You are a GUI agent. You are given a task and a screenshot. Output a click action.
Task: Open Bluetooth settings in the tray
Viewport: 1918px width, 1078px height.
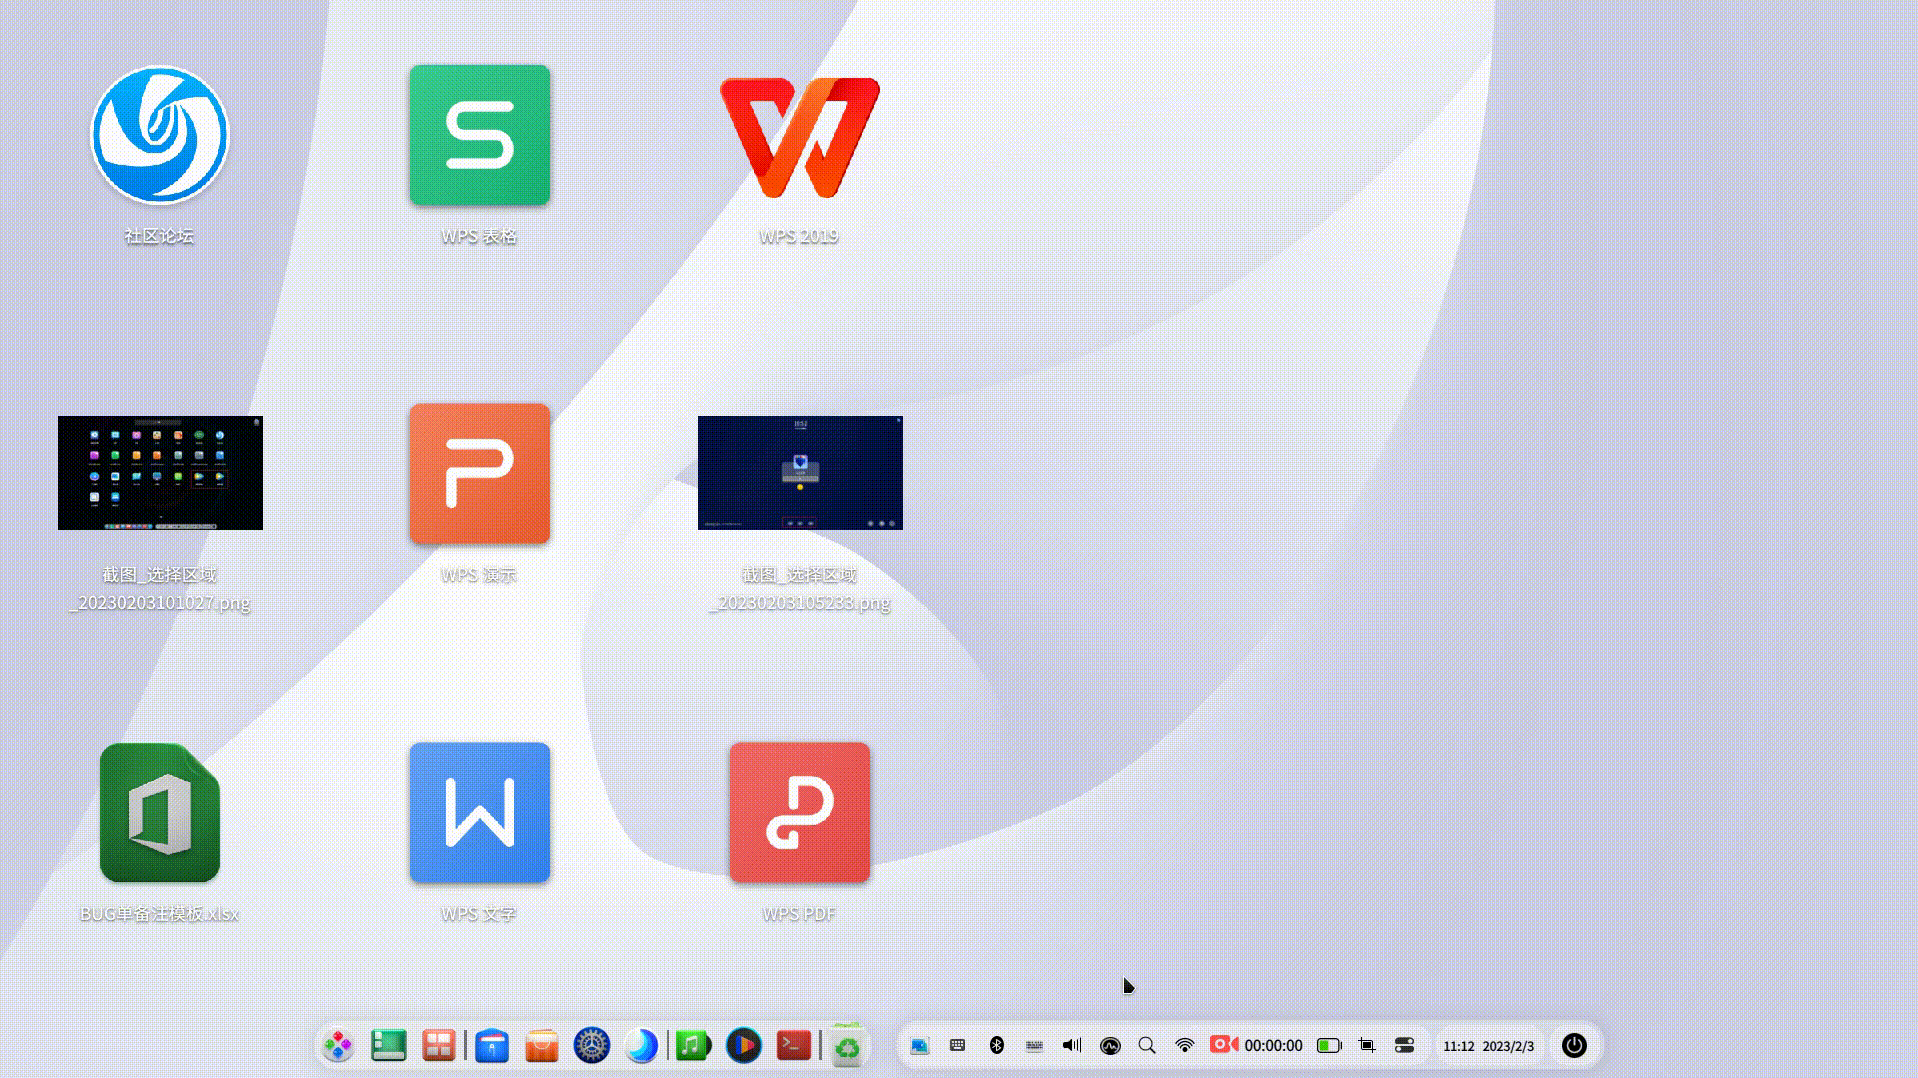point(996,1045)
